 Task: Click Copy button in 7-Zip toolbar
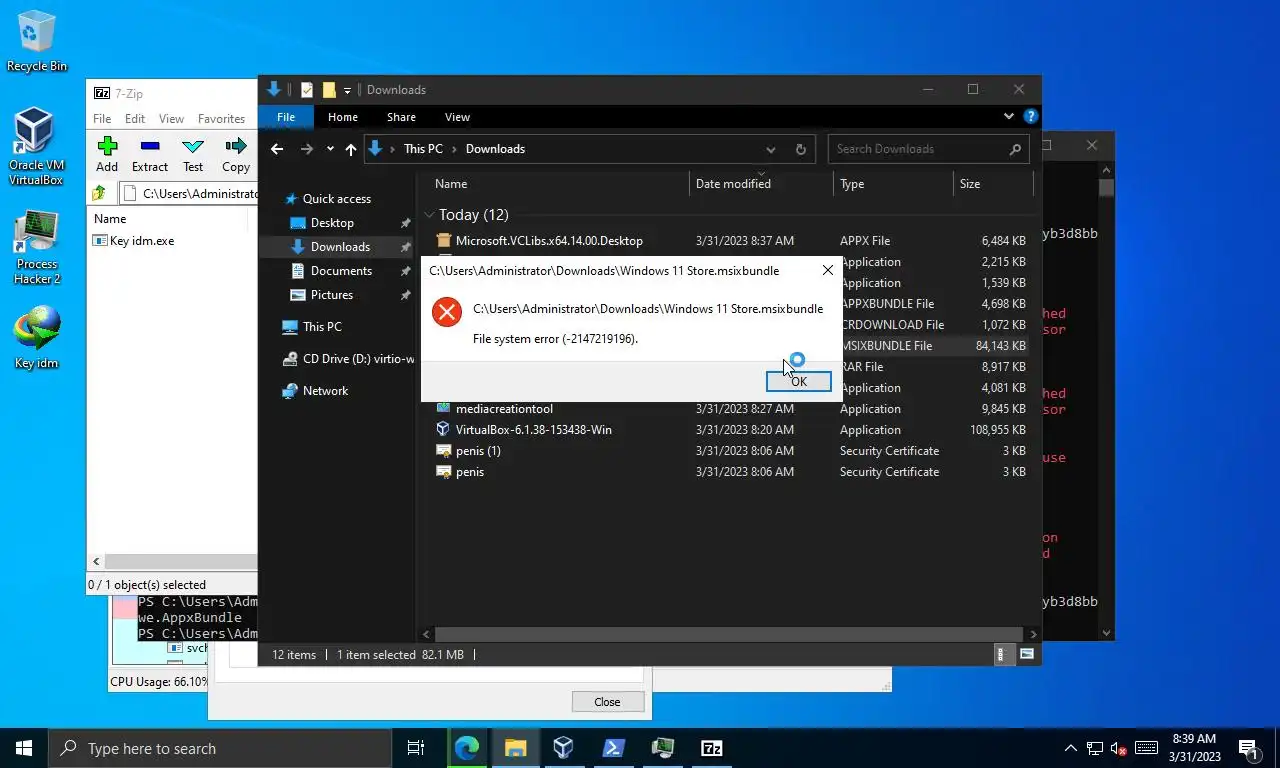tap(236, 155)
